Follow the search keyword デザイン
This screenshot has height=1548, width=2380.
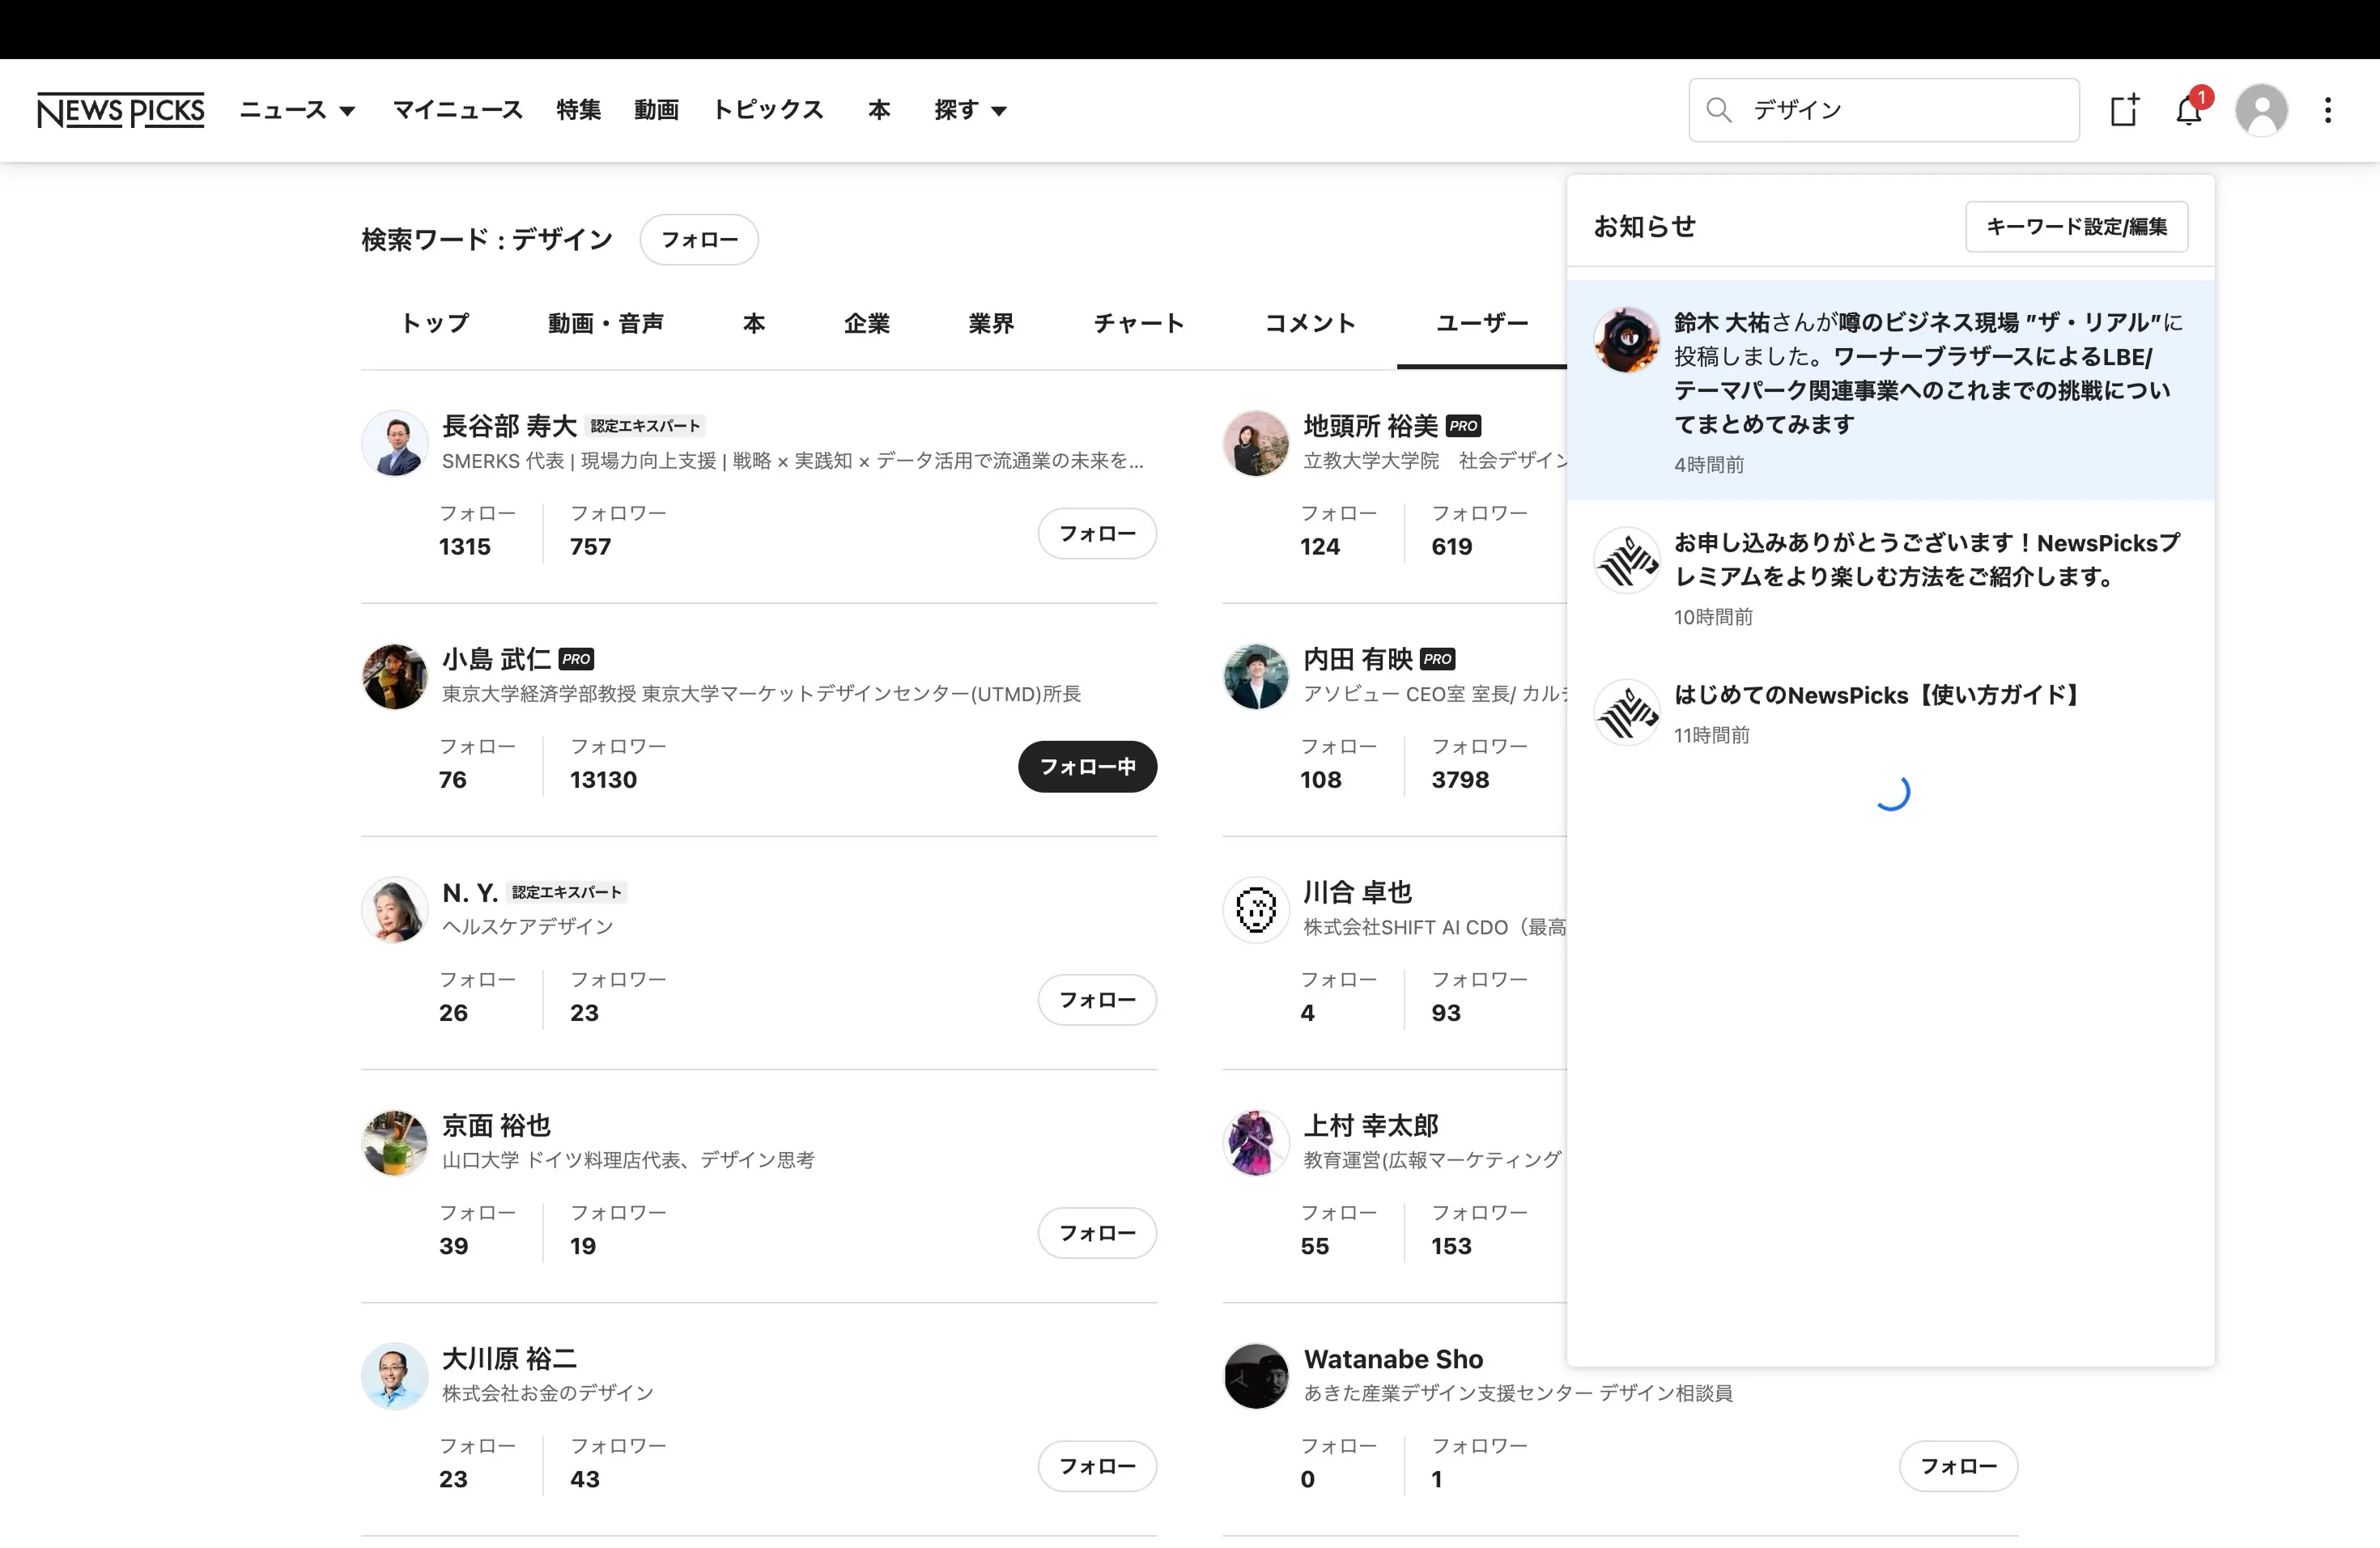(699, 240)
